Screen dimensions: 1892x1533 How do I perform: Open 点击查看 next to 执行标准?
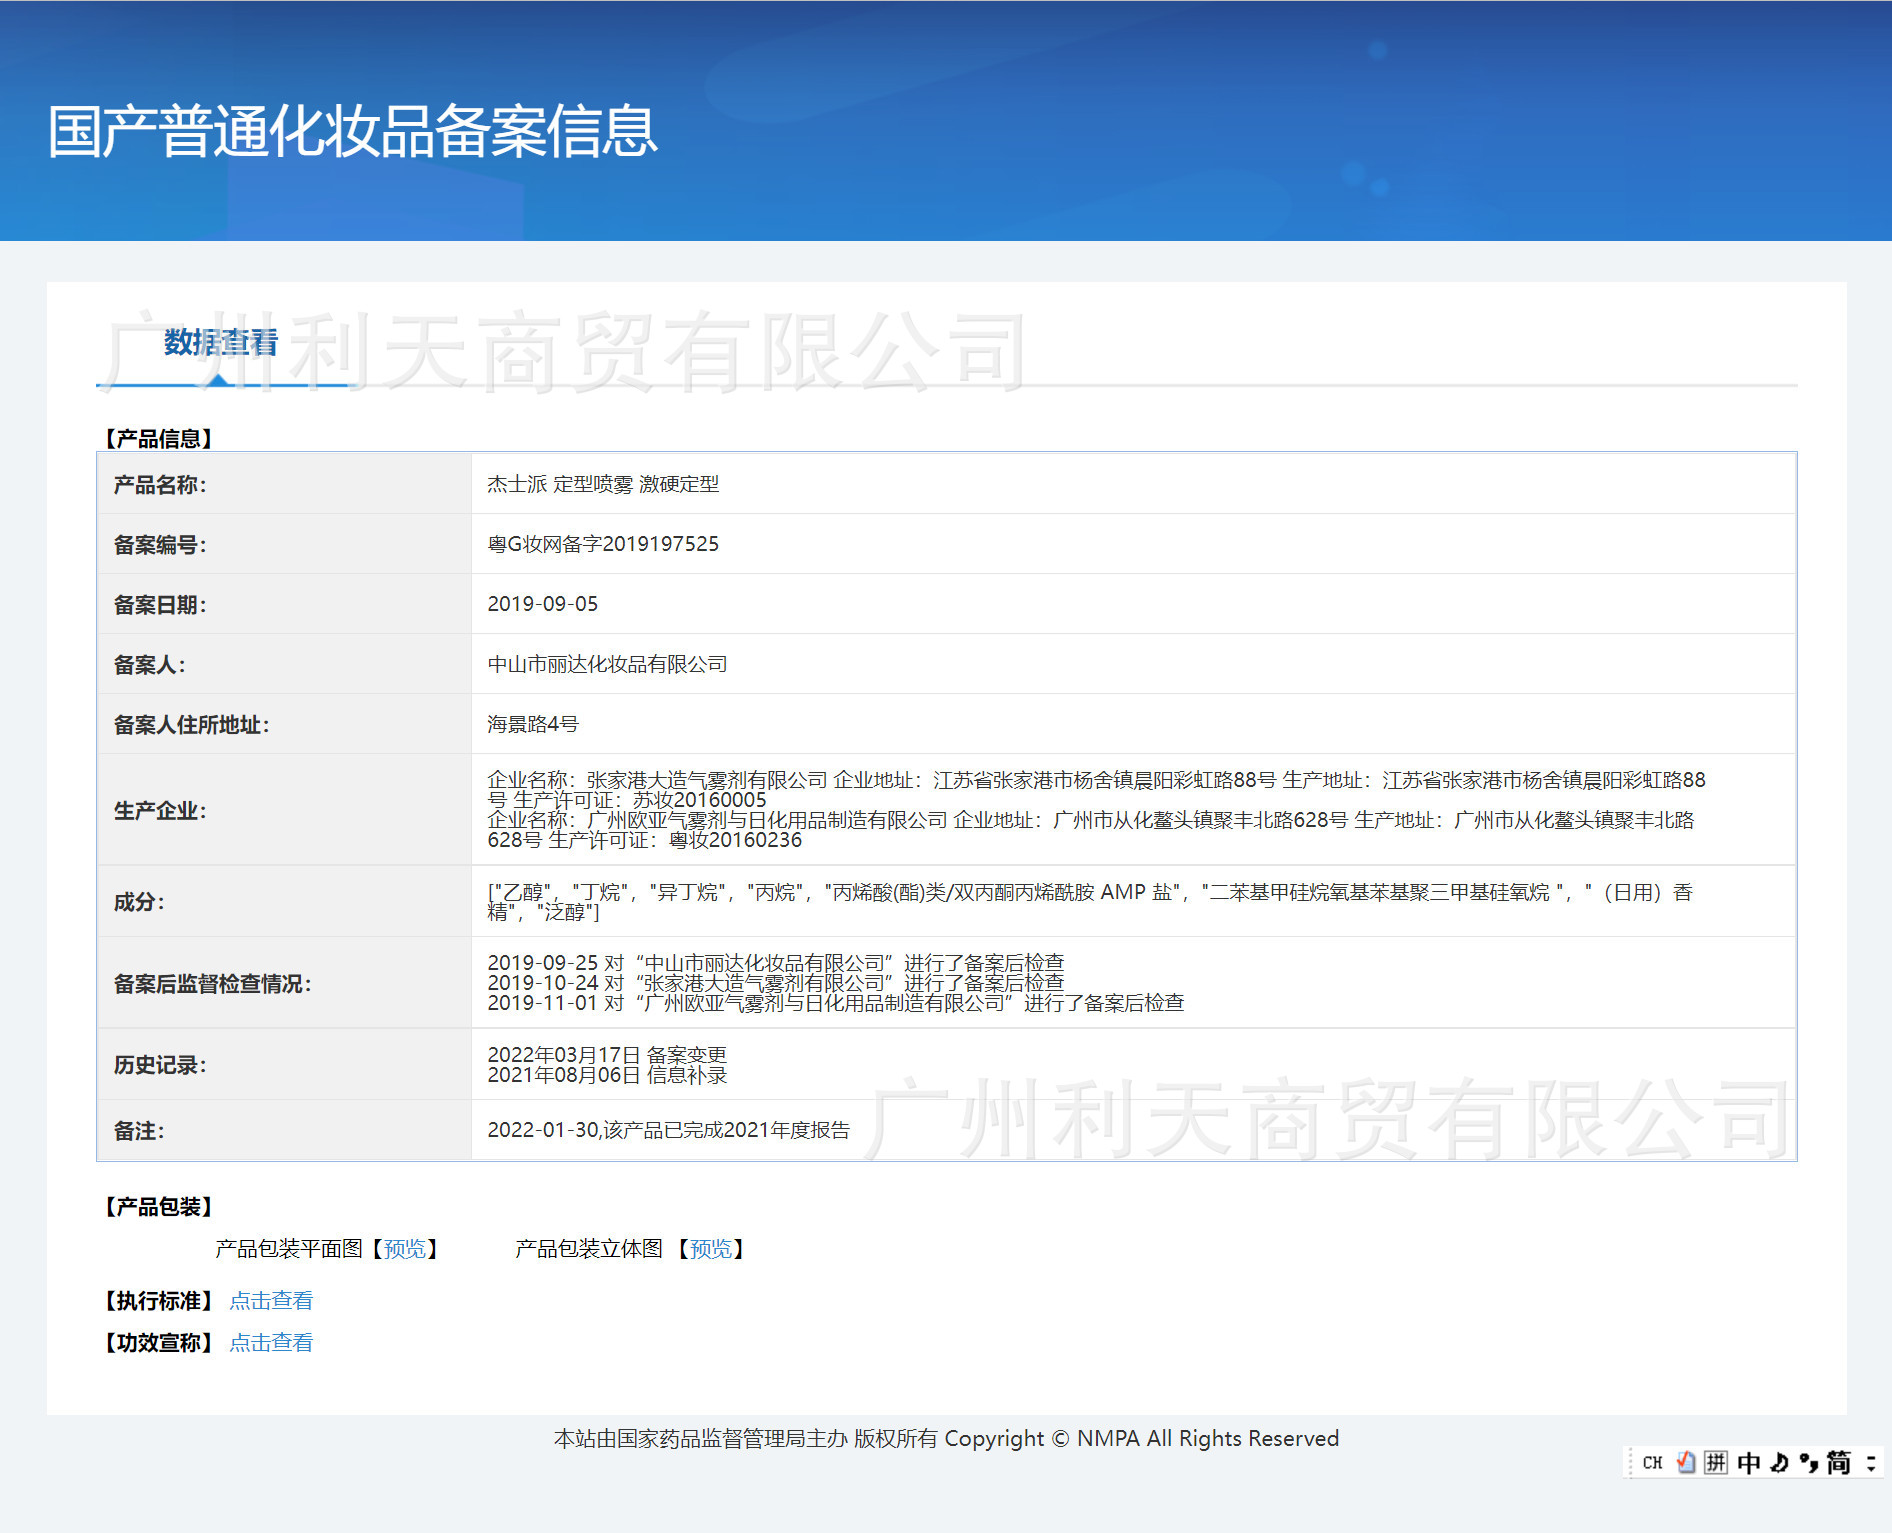pyautogui.click(x=271, y=1301)
